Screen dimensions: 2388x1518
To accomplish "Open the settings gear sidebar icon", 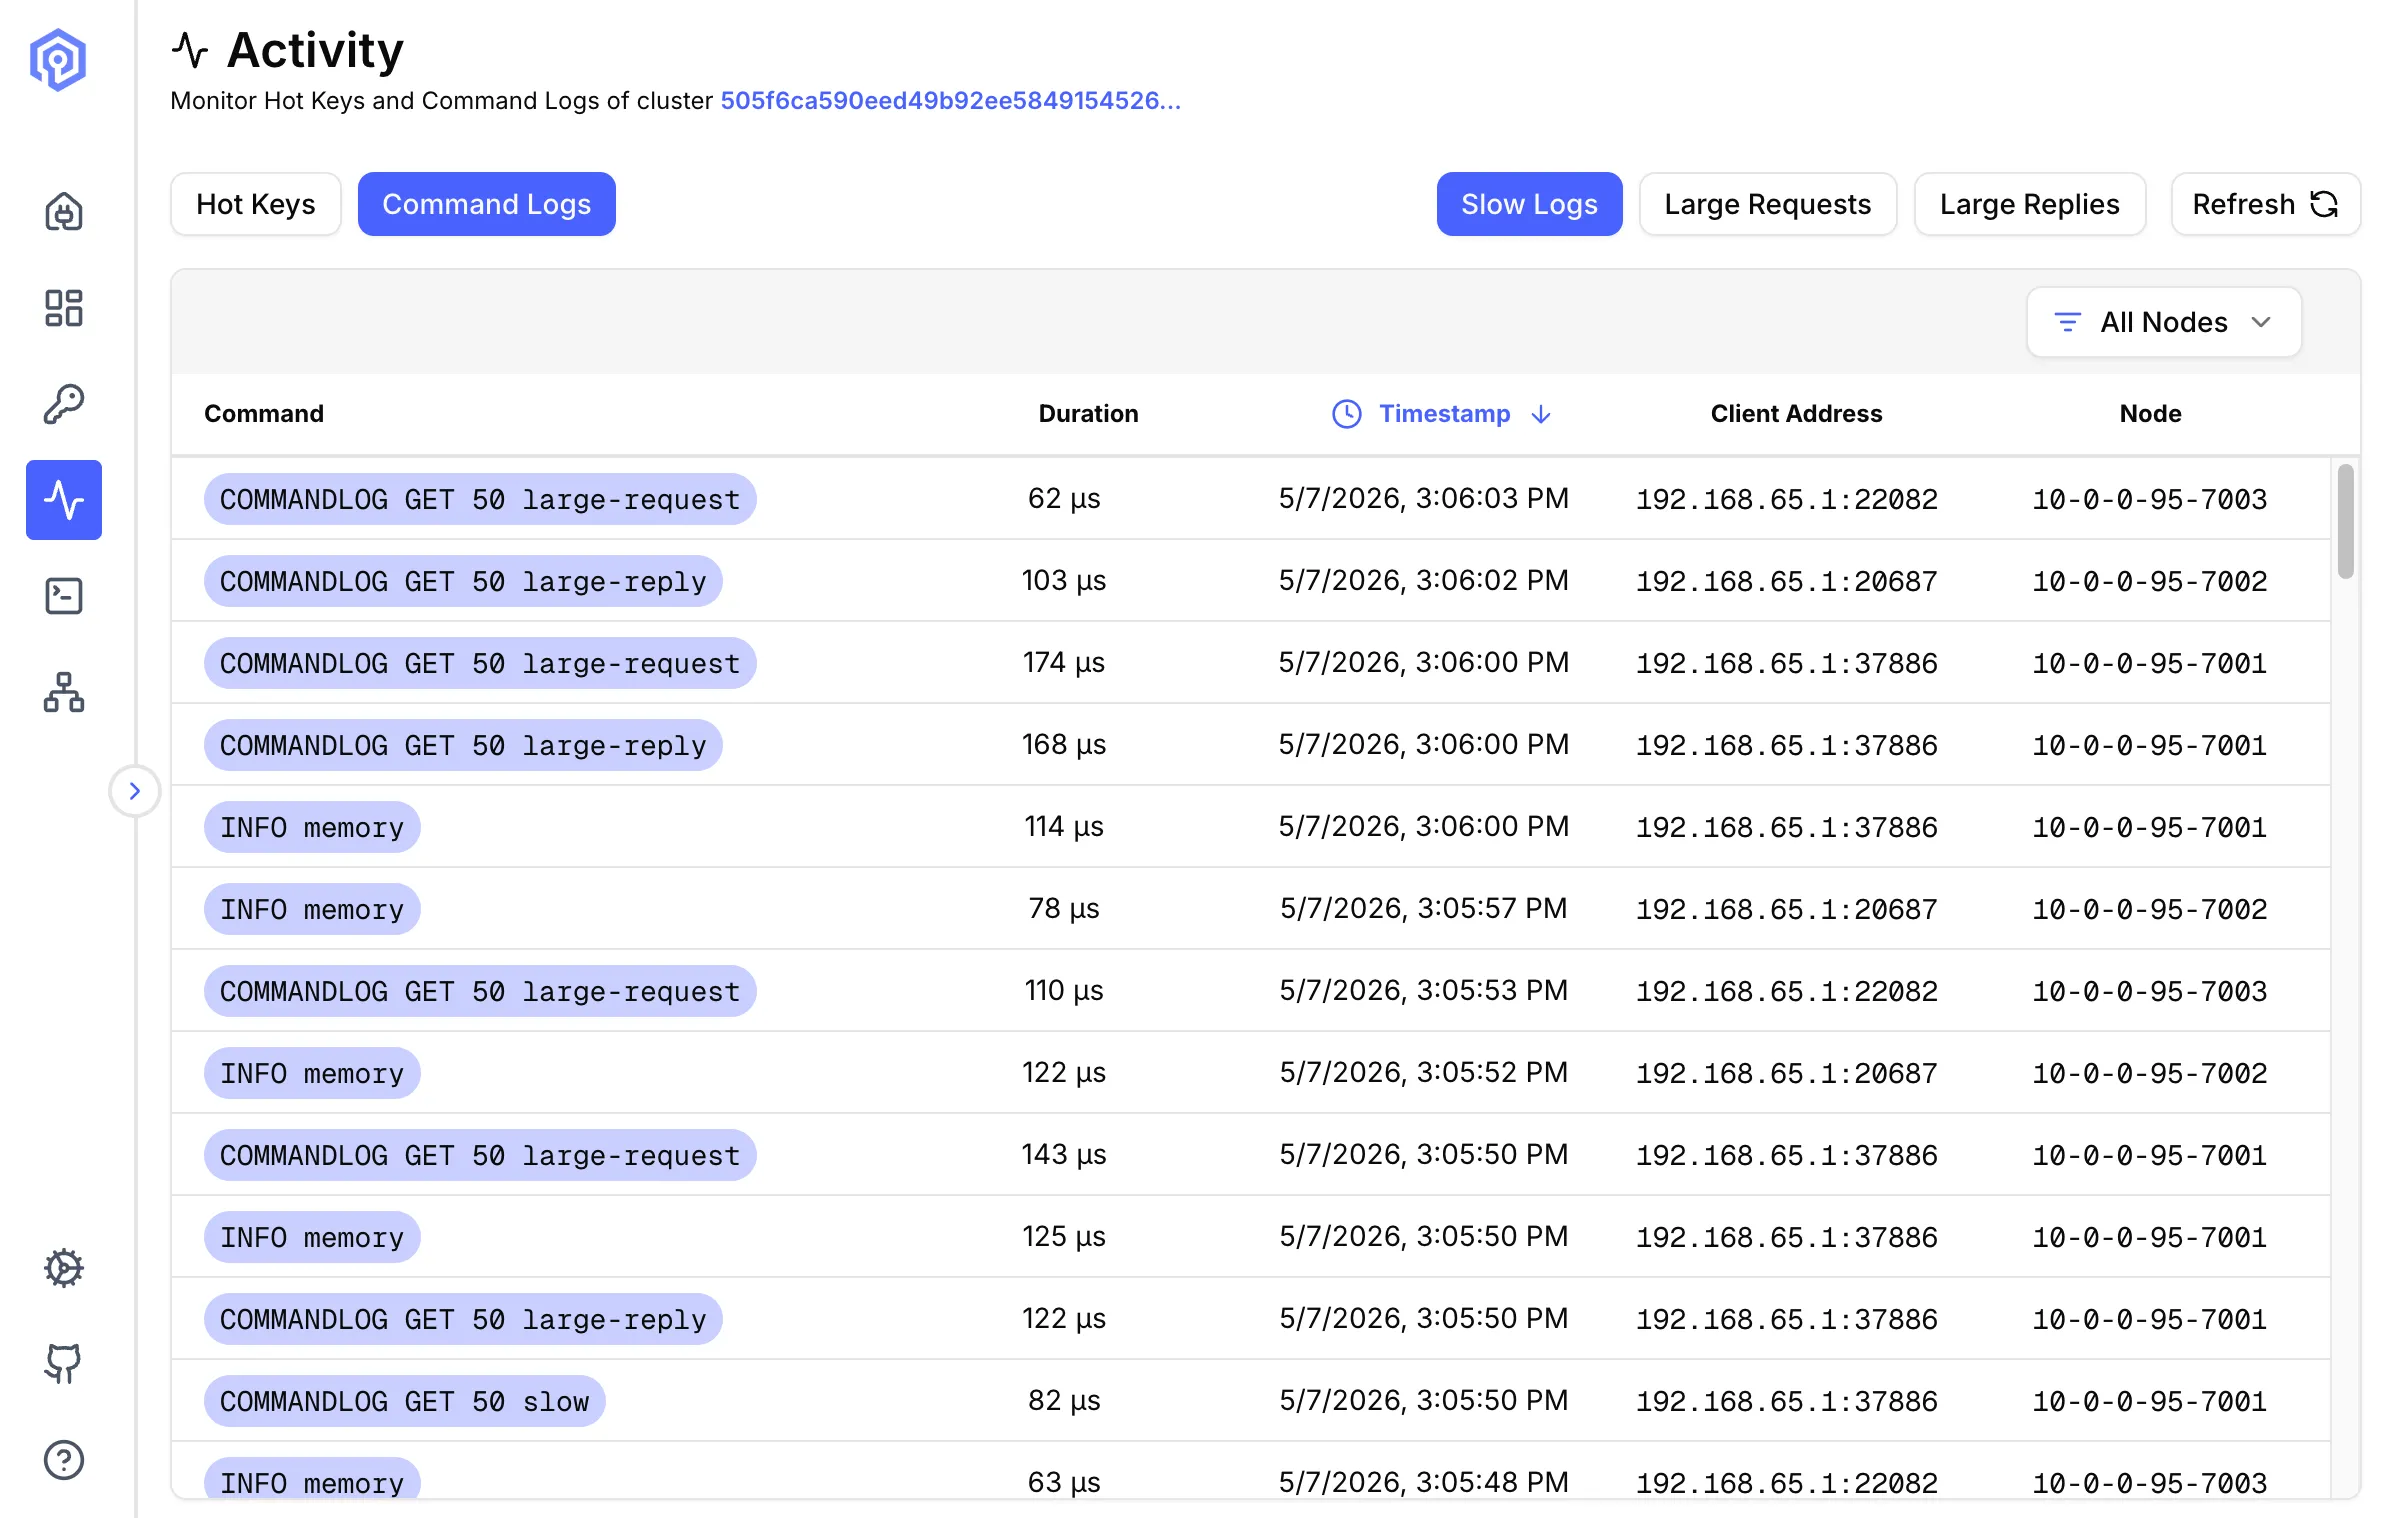I will coord(64,1268).
